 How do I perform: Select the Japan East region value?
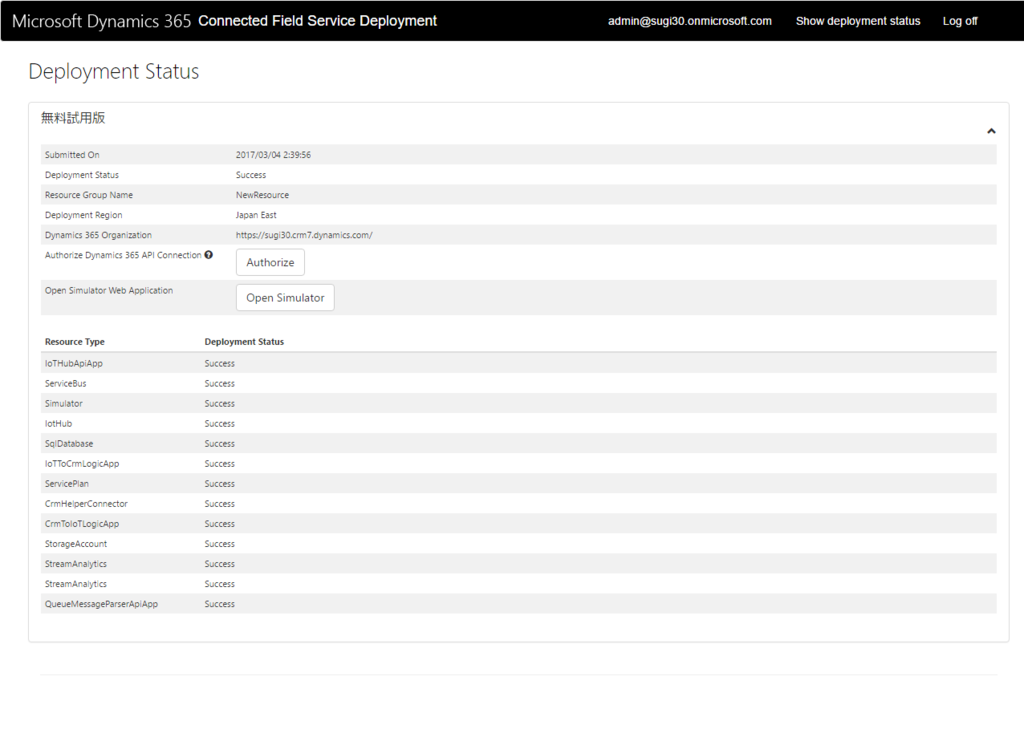pyautogui.click(x=256, y=215)
